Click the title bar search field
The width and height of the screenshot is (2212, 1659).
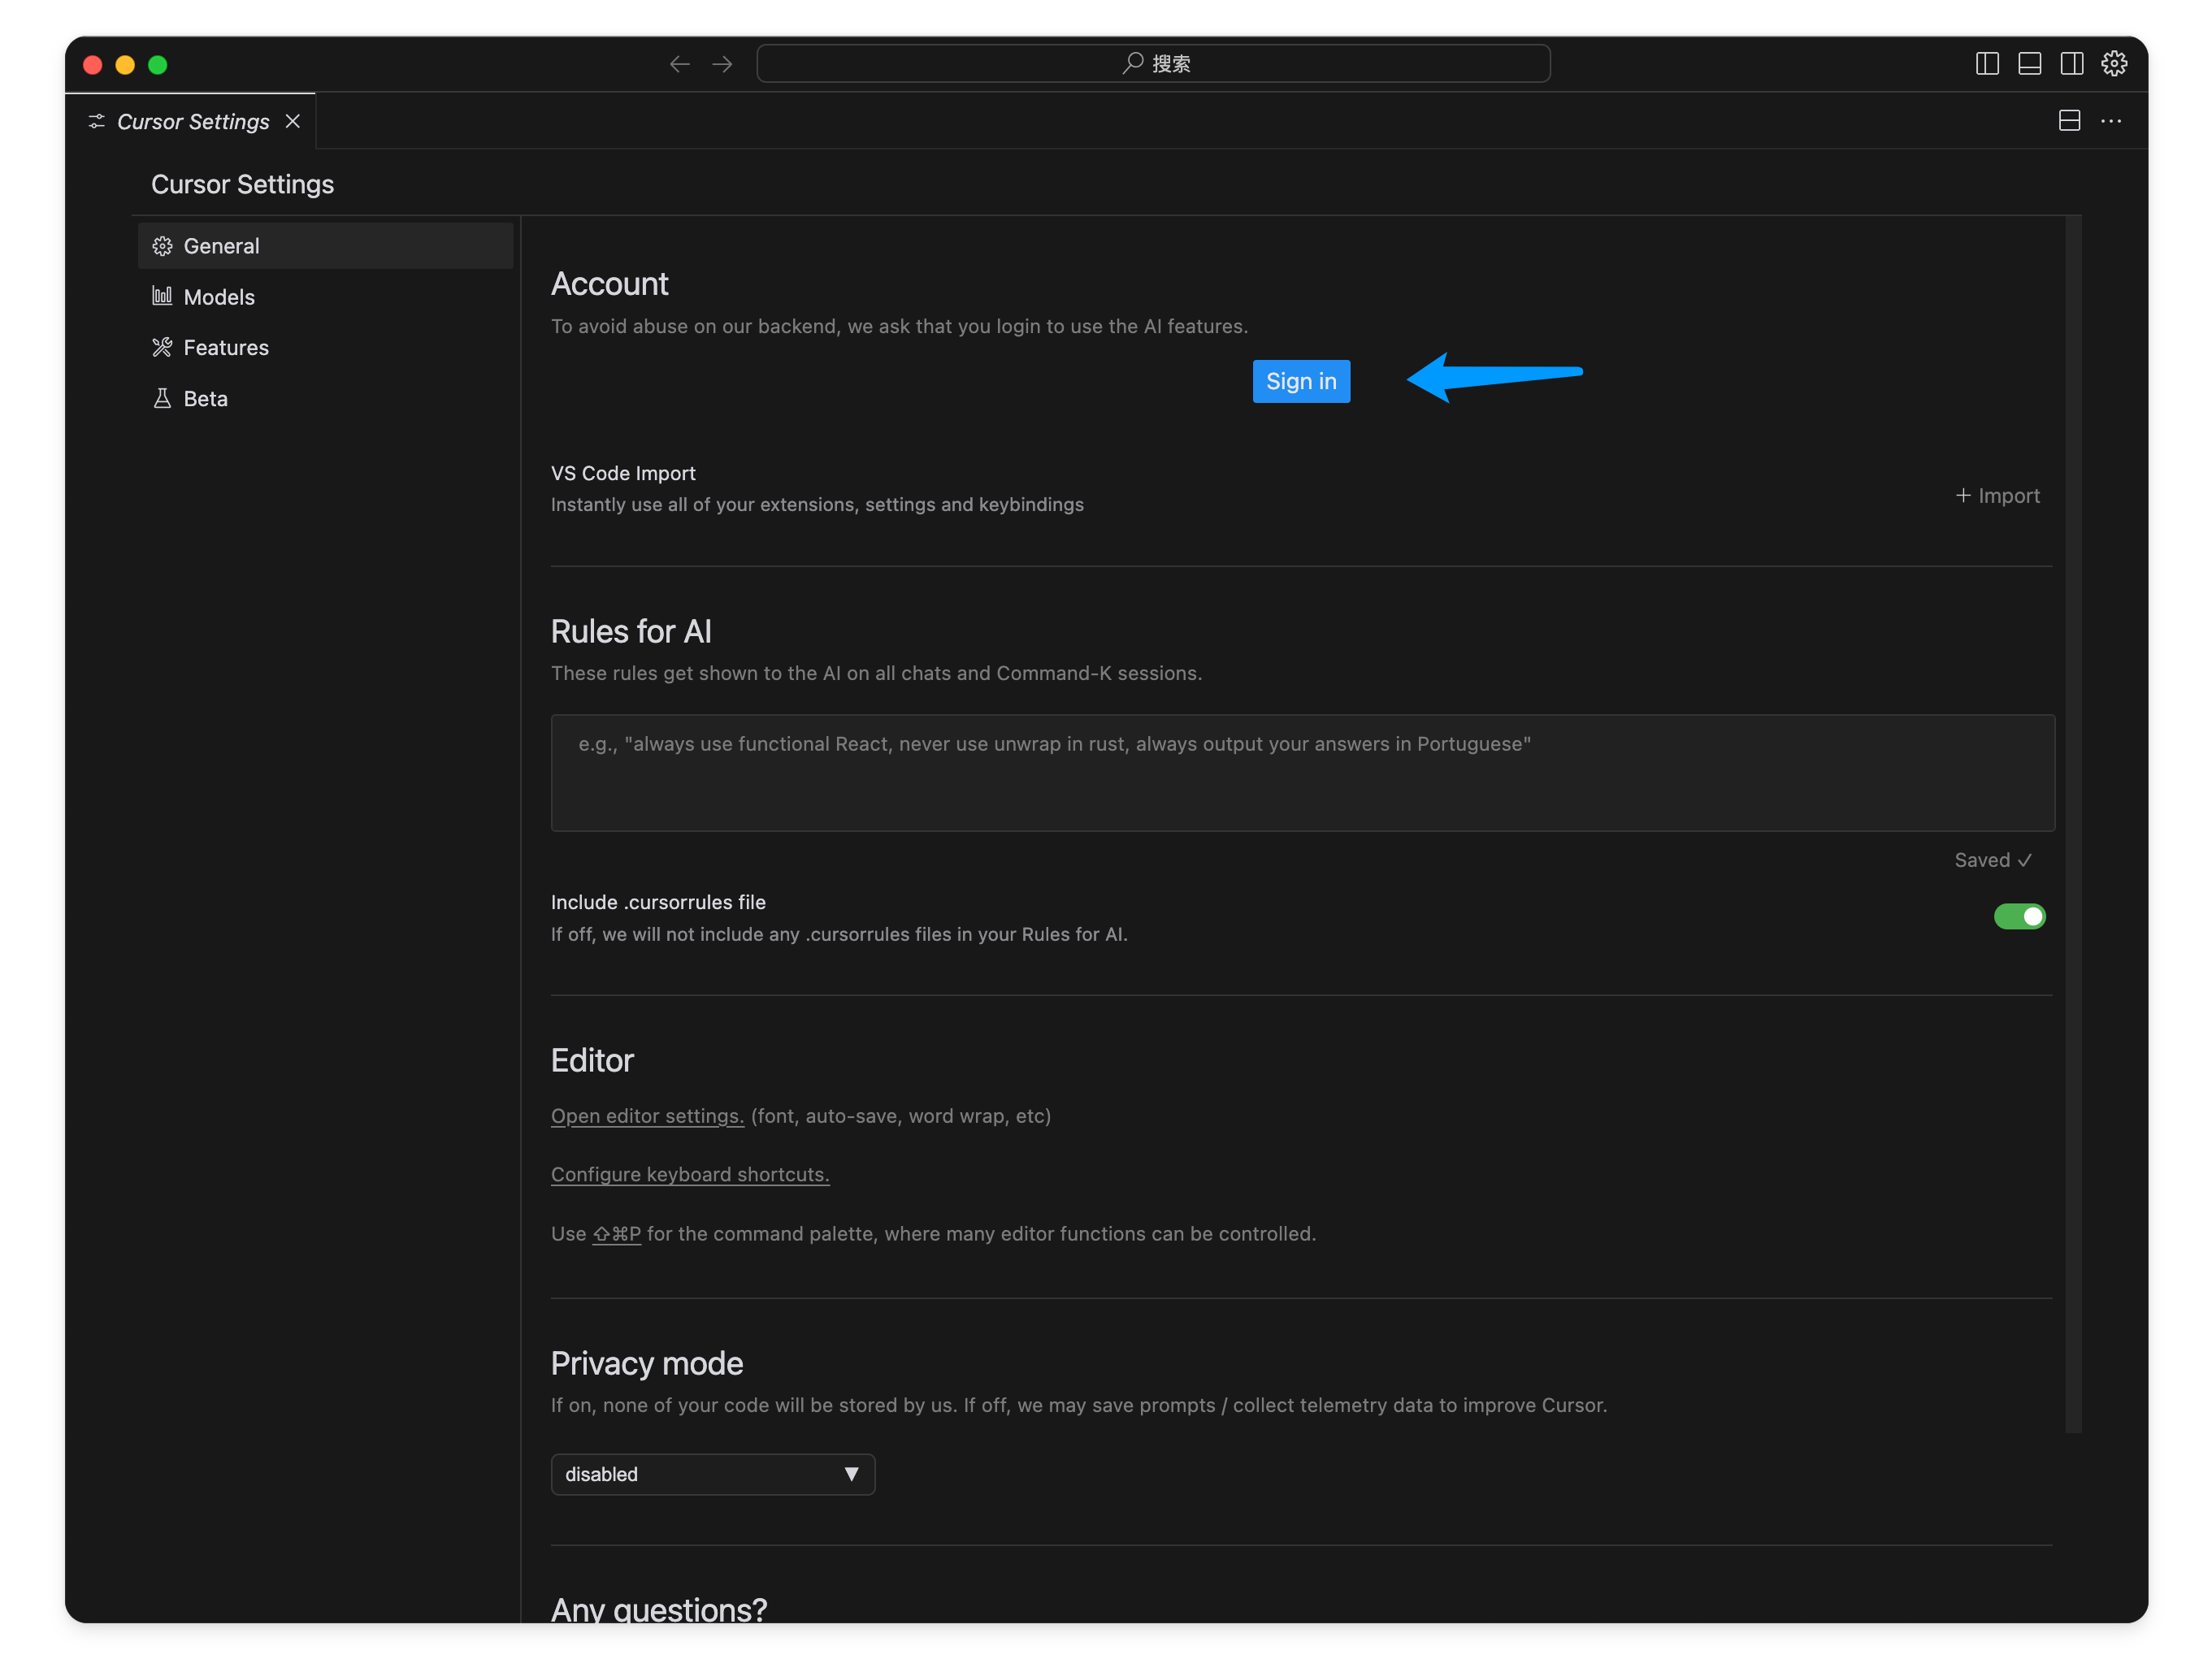[1153, 63]
